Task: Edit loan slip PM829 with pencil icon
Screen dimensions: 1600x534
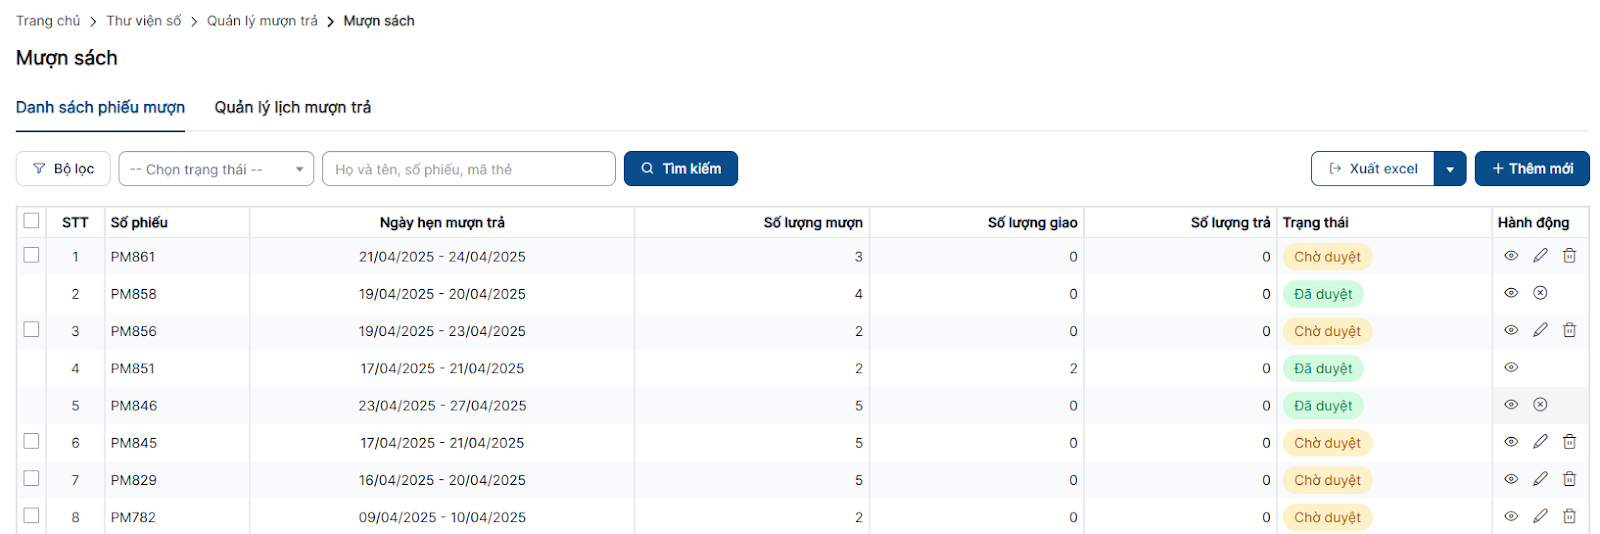Action: (x=1540, y=479)
